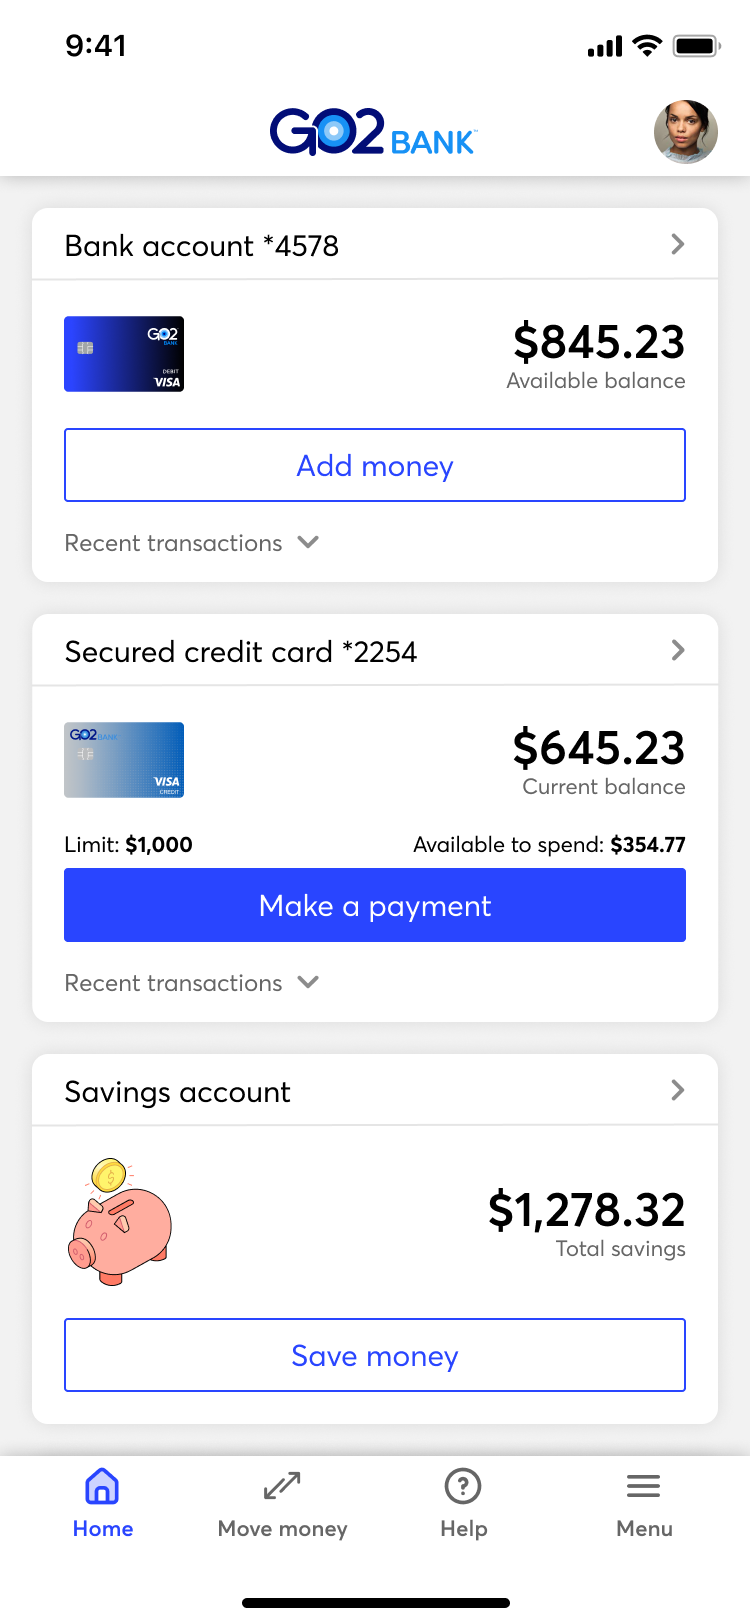Tap the Move money arrows icon

(x=282, y=1486)
